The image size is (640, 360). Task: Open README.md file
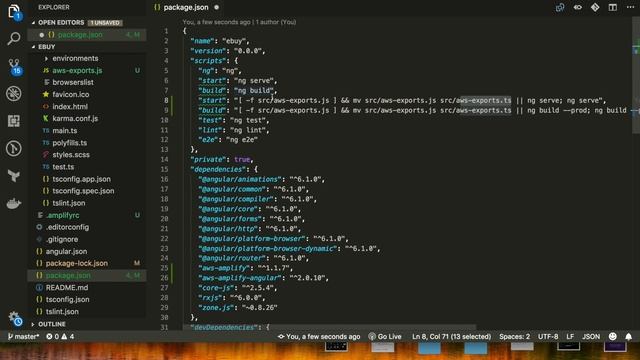click(x=67, y=287)
